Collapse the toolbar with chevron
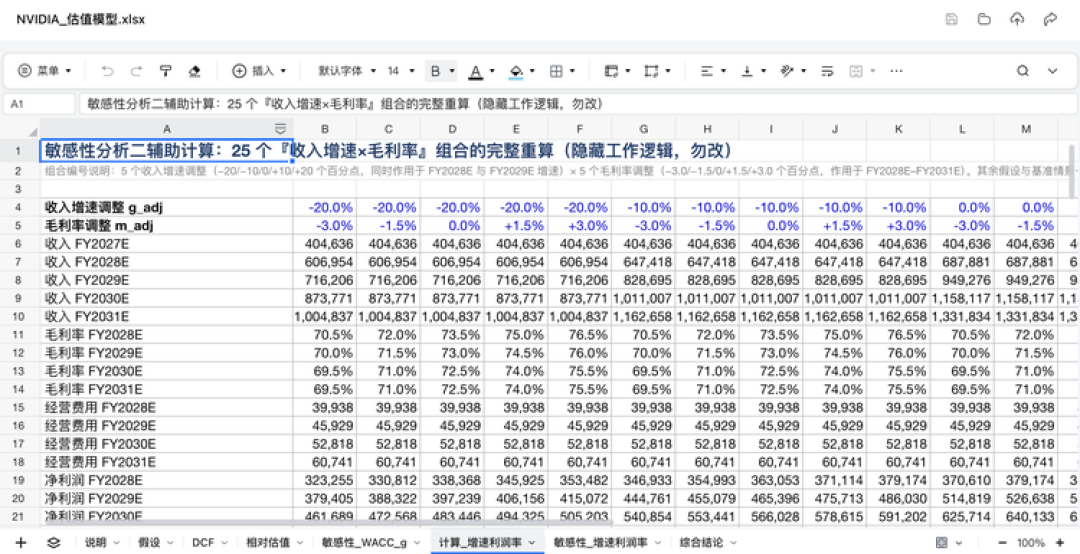 click(x=1052, y=71)
